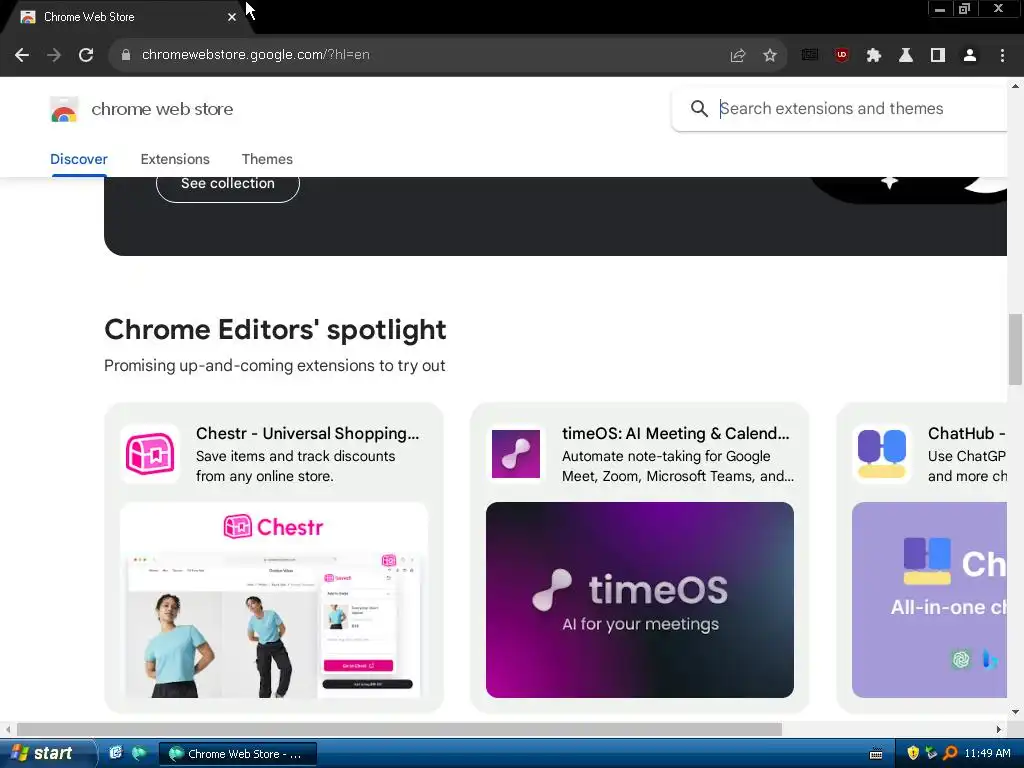Switch to the Extensions tab
Viewport: 1024px width, 768px height.
click(175, 159)
